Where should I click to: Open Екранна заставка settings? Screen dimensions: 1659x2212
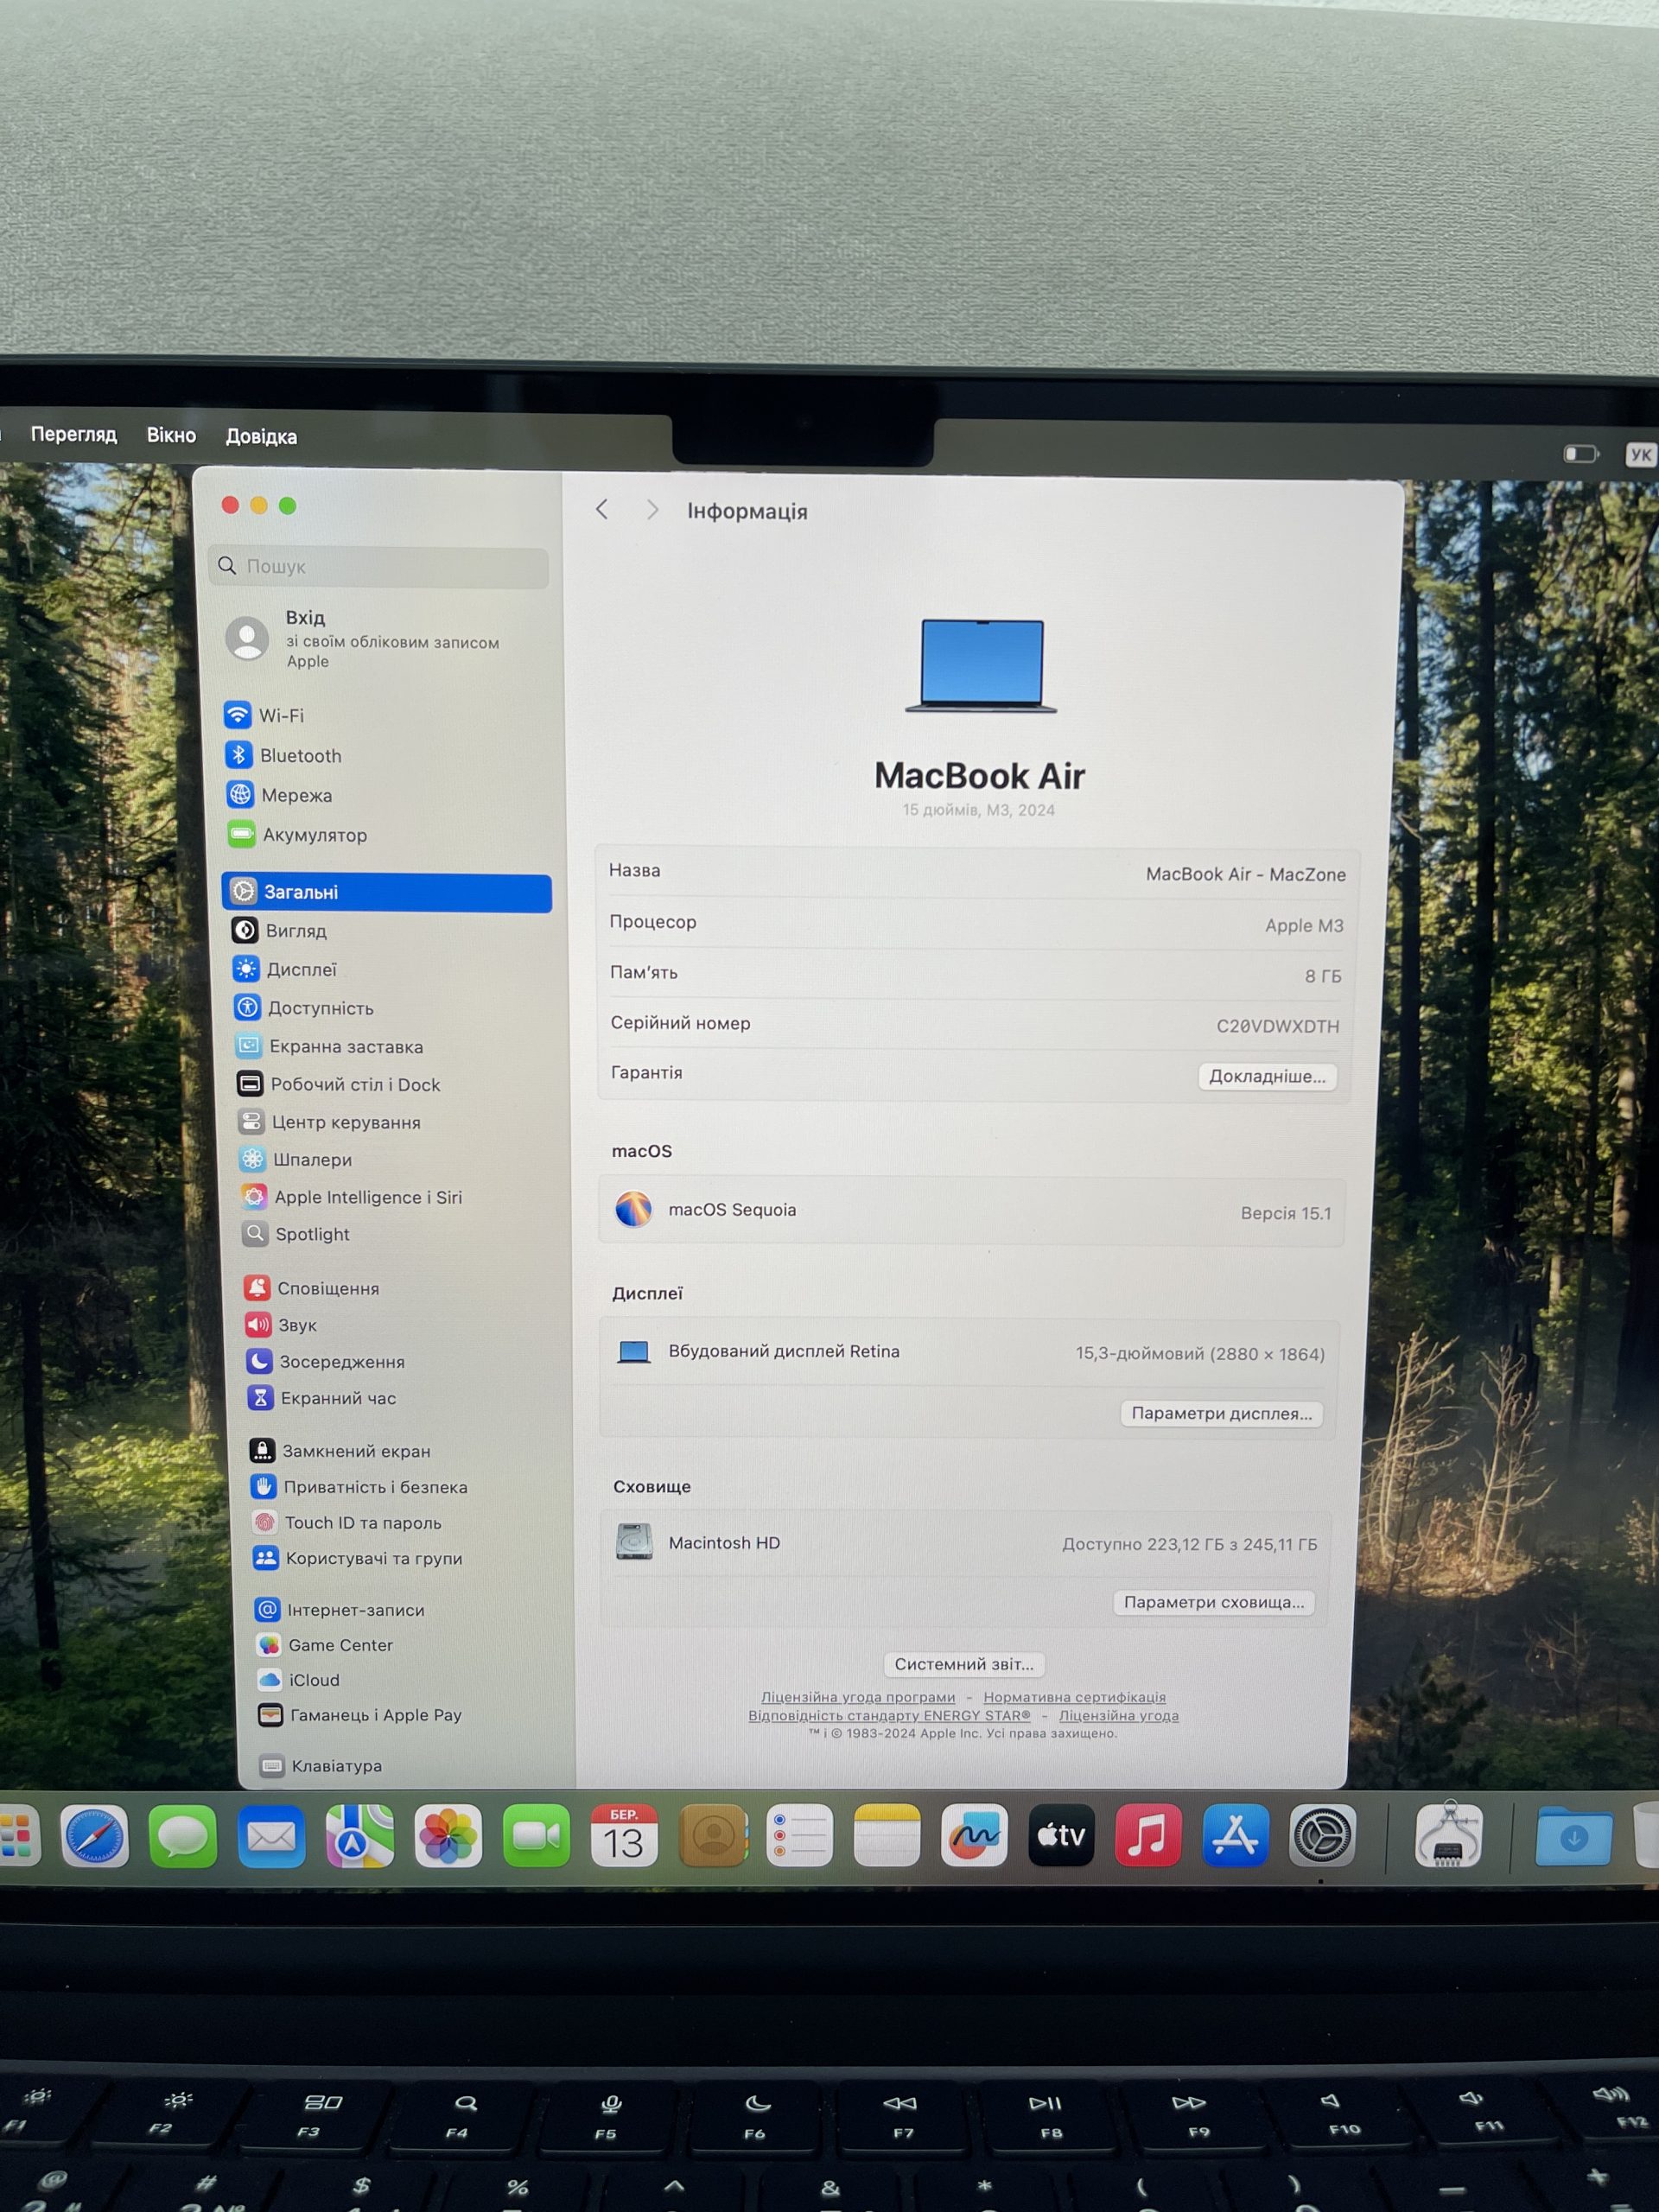point(330,1046)
